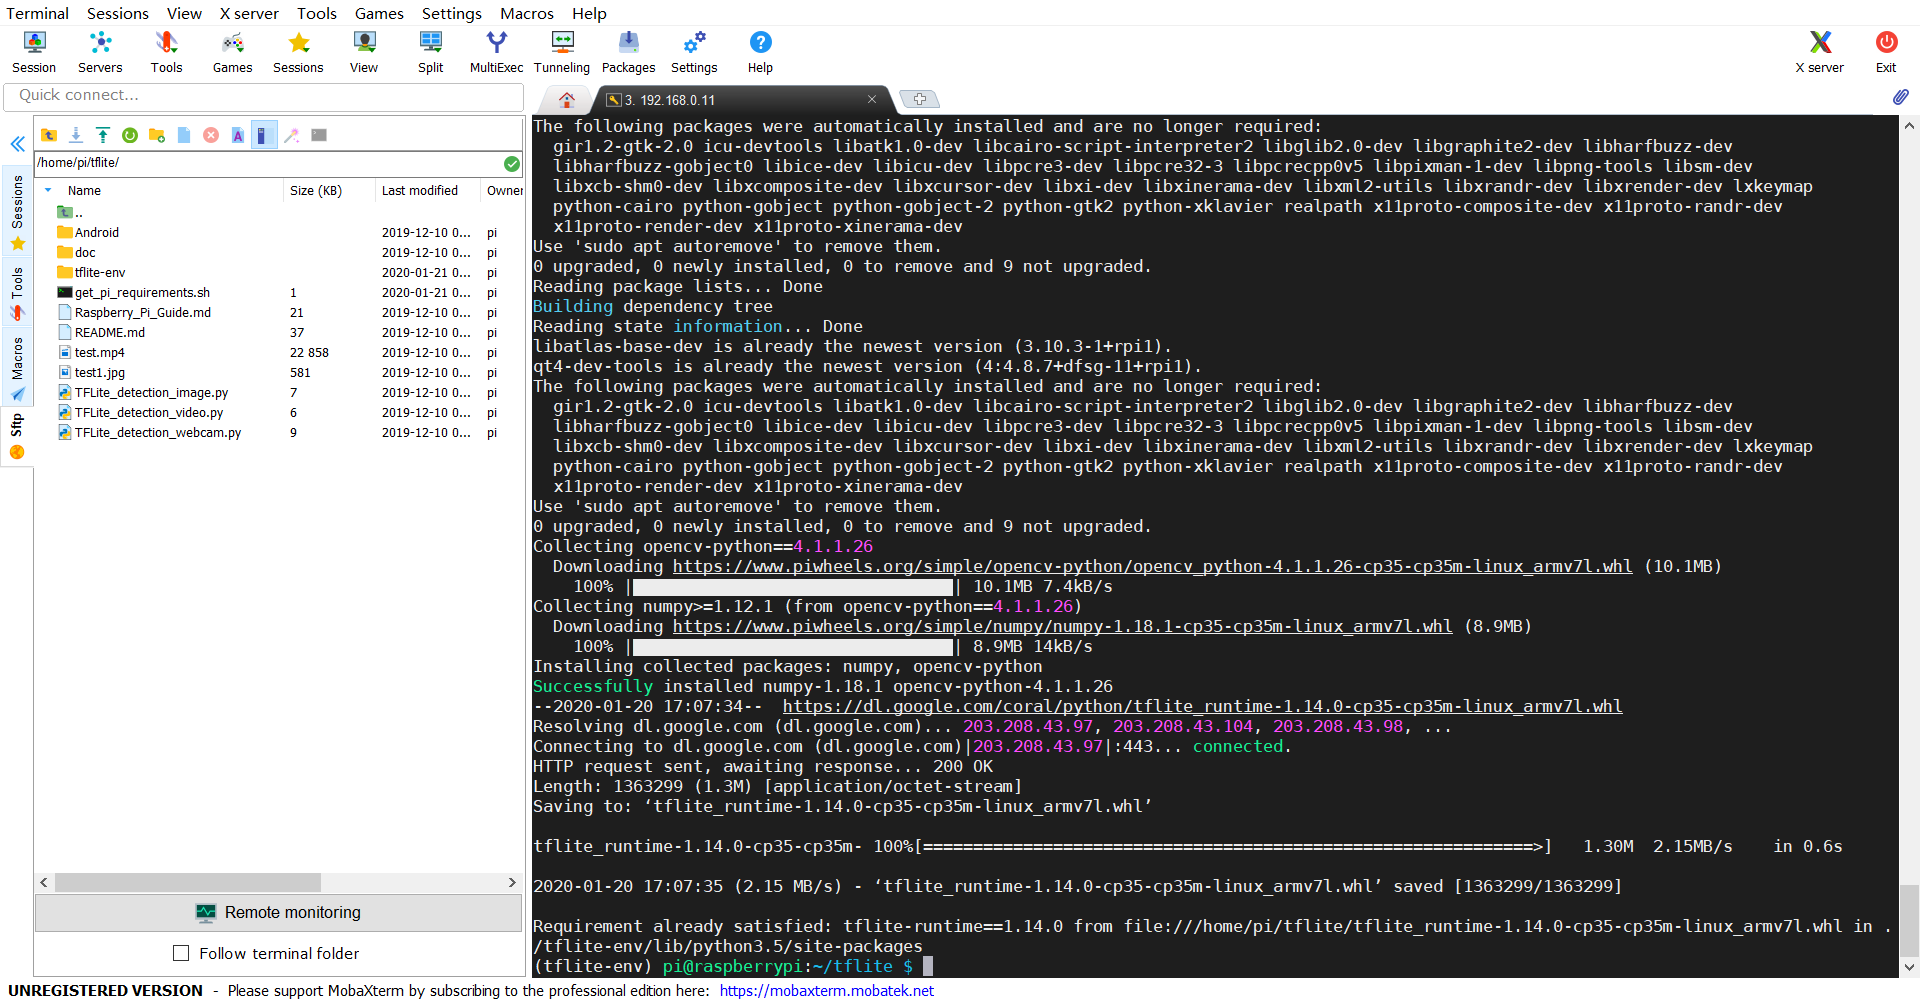Image resolution: width=1920 pixels, height=1002 pixels.
Task: Go to parent folder in SFTP toolbar
Action: pos(49,135)
